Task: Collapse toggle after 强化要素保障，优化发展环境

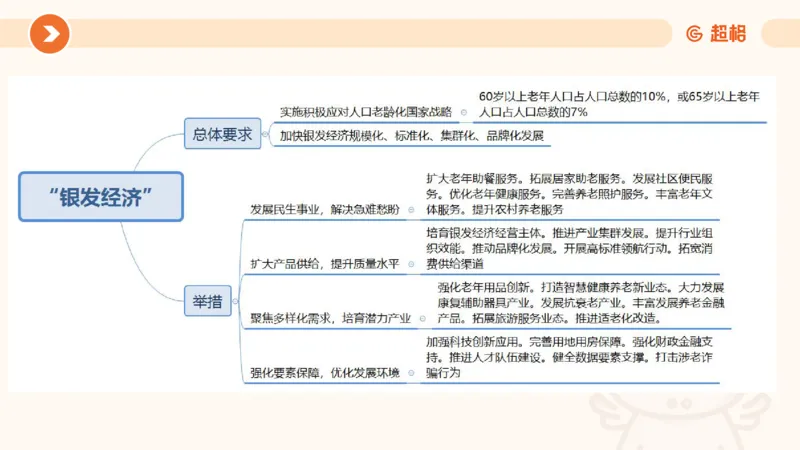Action: (x=411, y=373)
